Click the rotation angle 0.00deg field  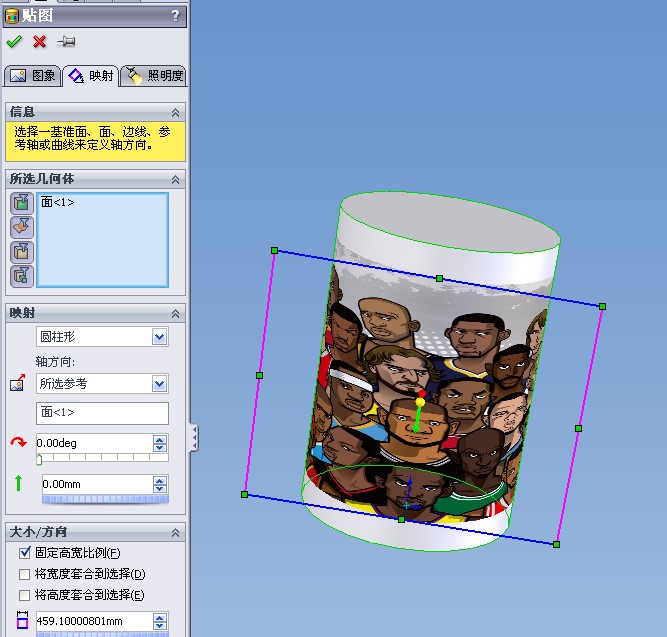94,443
